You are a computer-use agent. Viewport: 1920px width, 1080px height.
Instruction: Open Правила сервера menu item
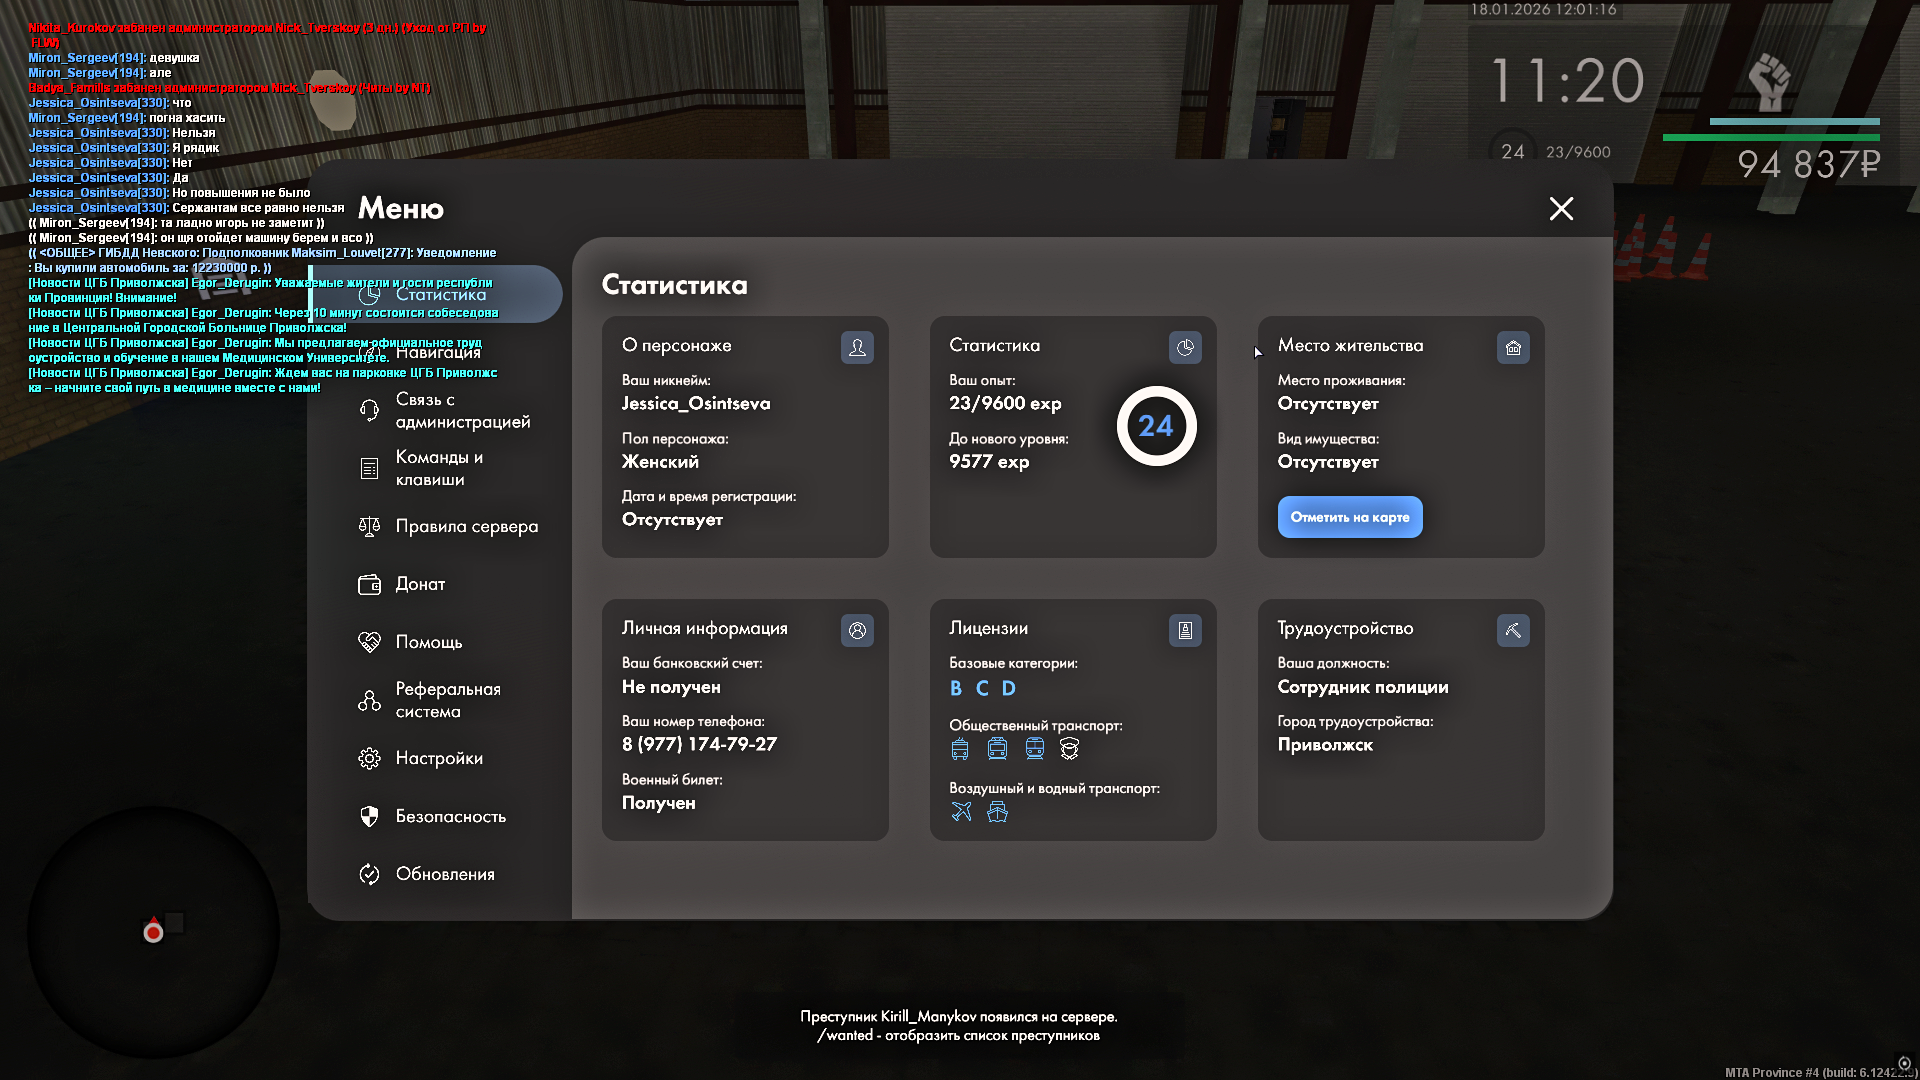click(466, 526)
